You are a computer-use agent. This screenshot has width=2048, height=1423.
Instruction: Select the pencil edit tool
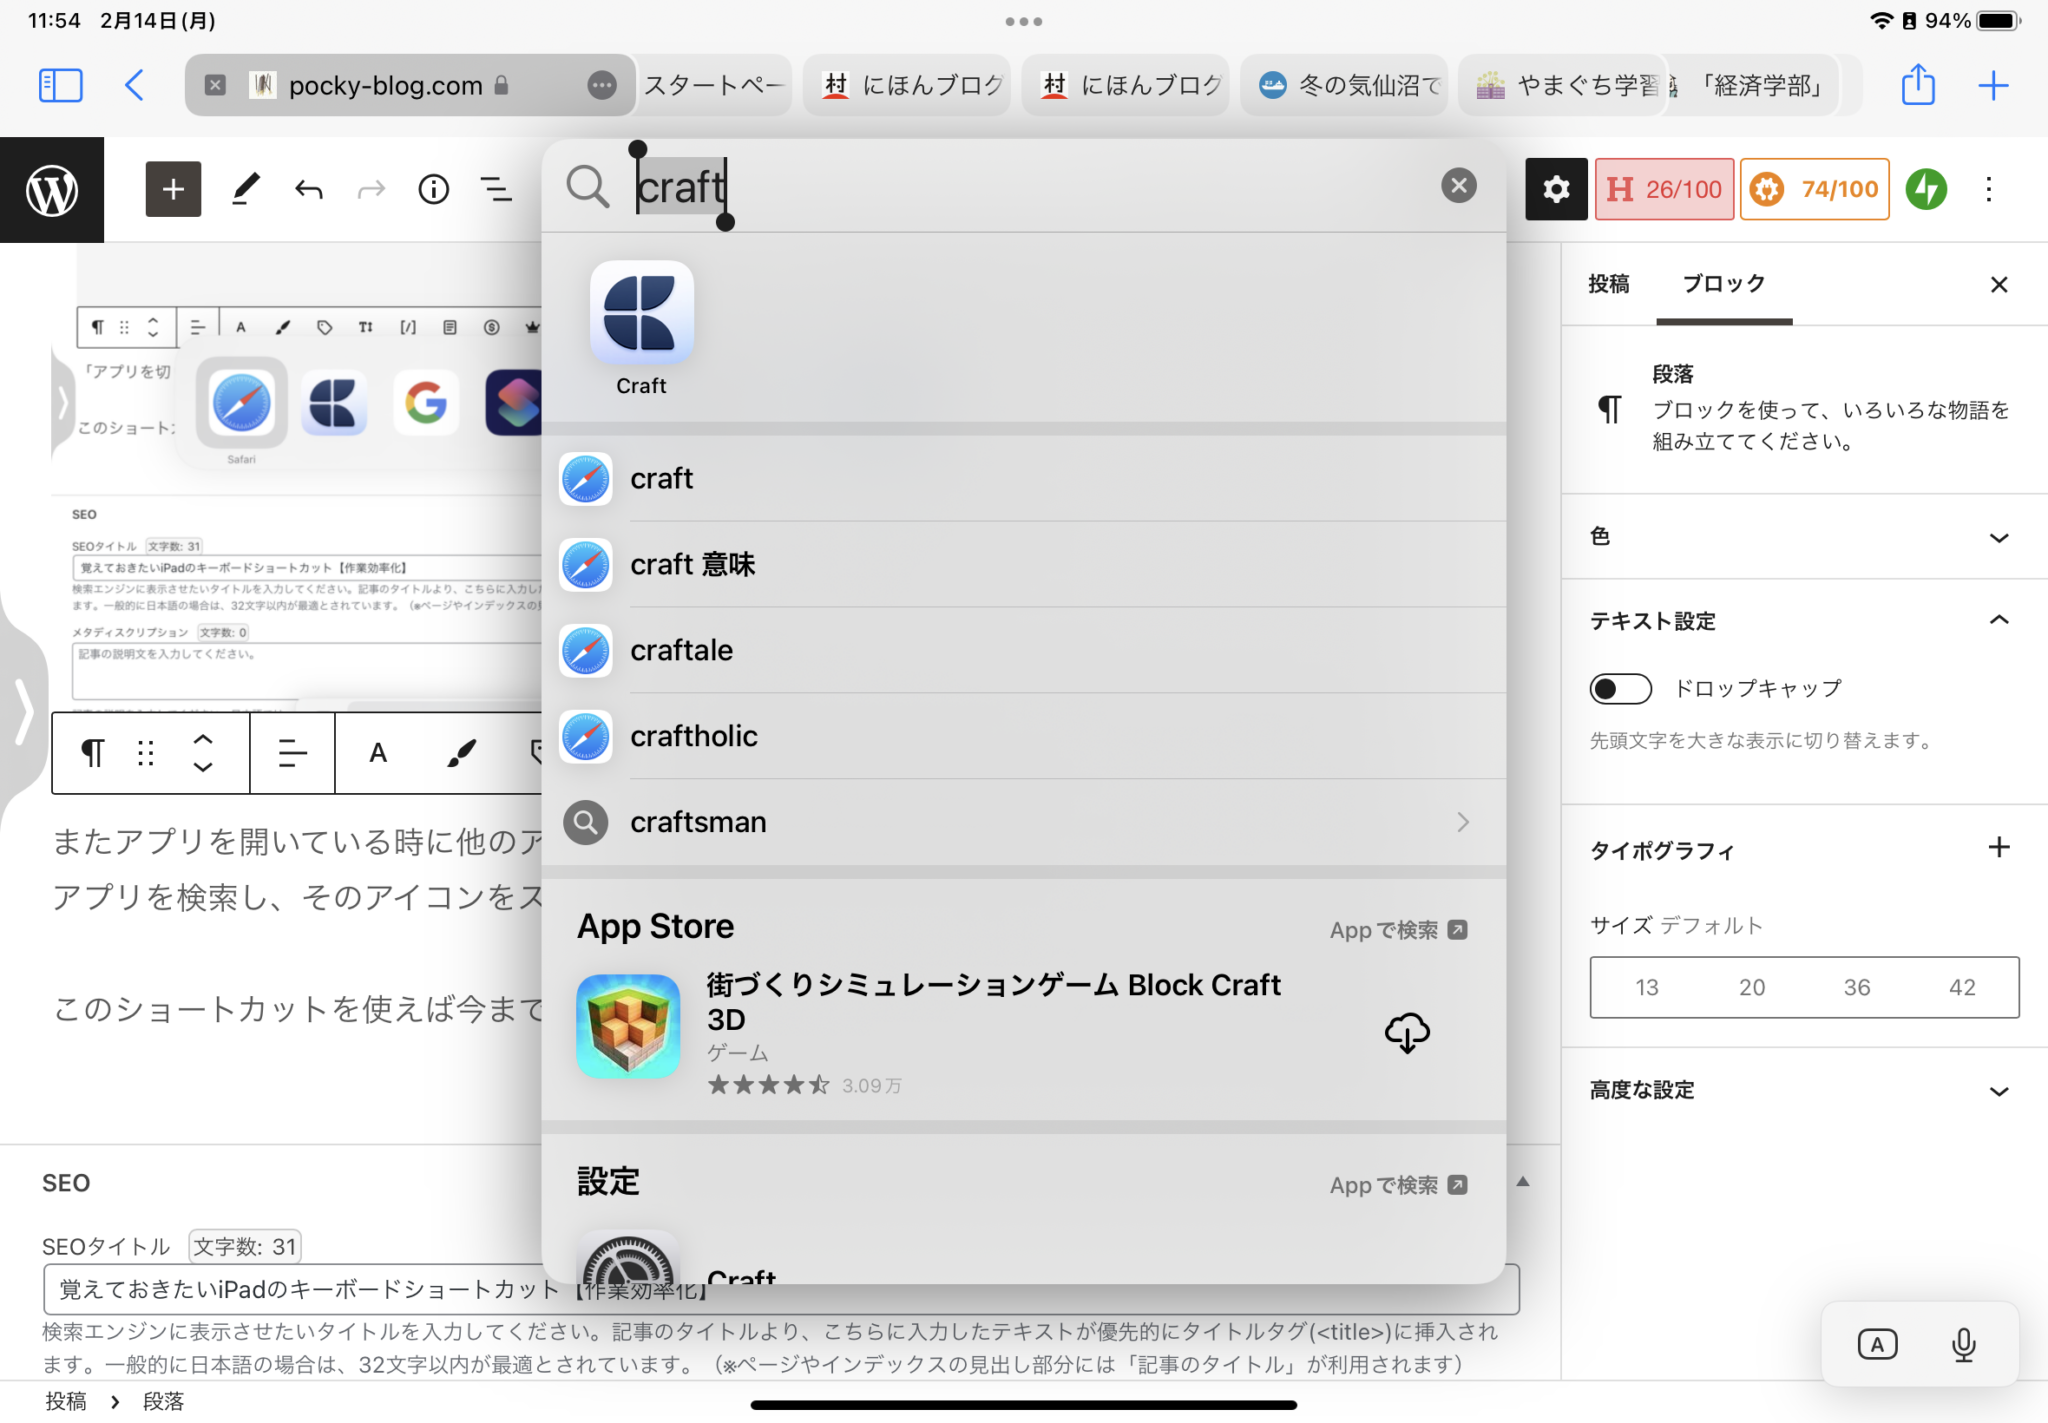[246, 189]
